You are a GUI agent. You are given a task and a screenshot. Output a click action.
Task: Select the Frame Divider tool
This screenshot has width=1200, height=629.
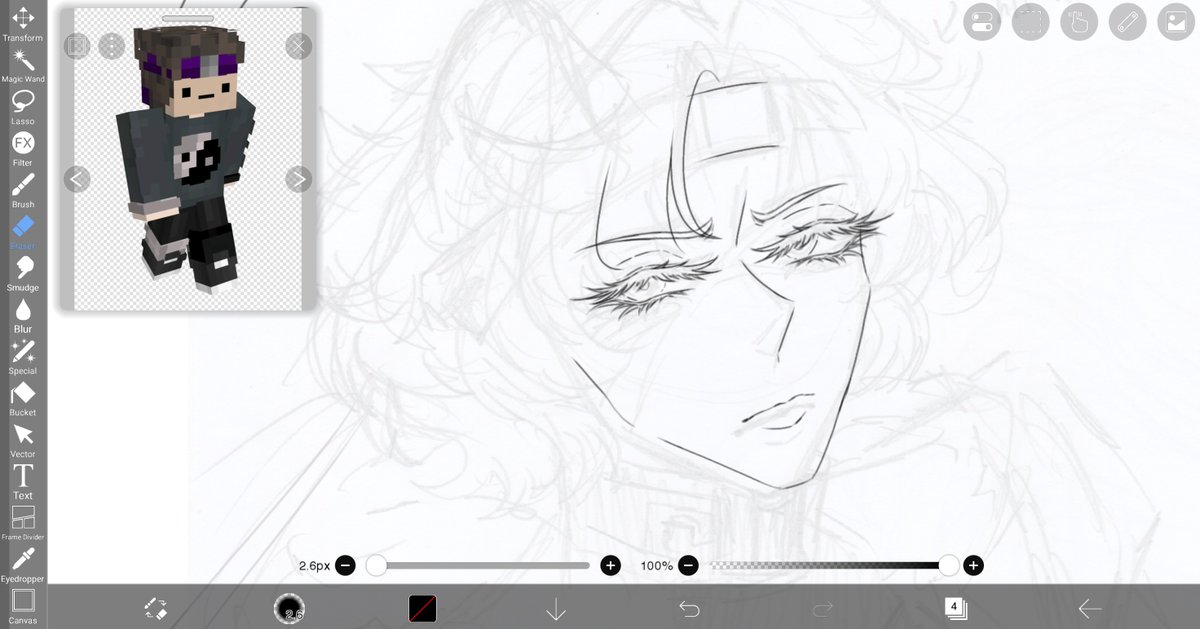[23, 523]
